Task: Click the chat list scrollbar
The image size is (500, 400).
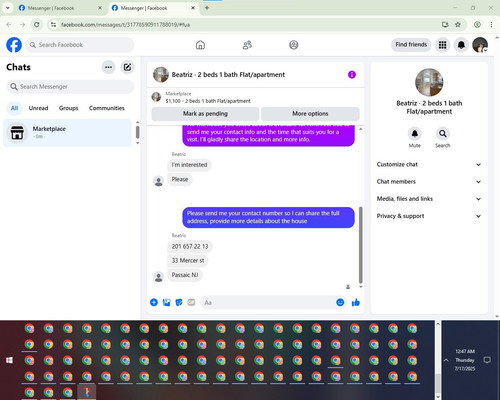Action: point(137,132)
